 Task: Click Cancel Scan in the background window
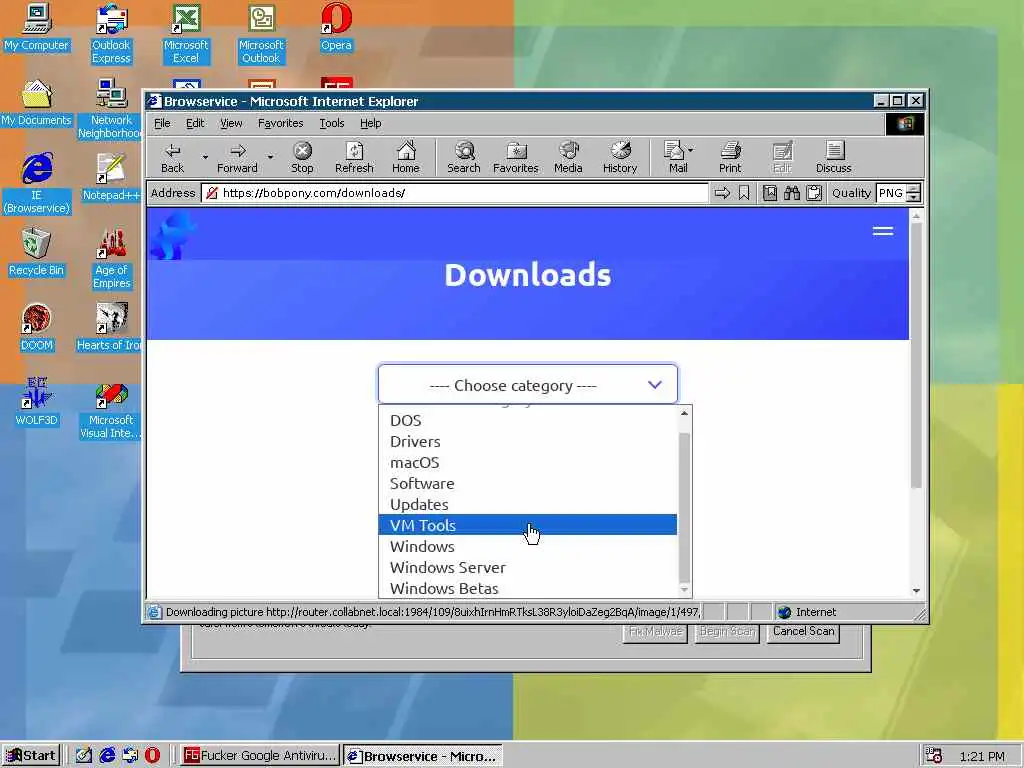[x=803, y=632]
